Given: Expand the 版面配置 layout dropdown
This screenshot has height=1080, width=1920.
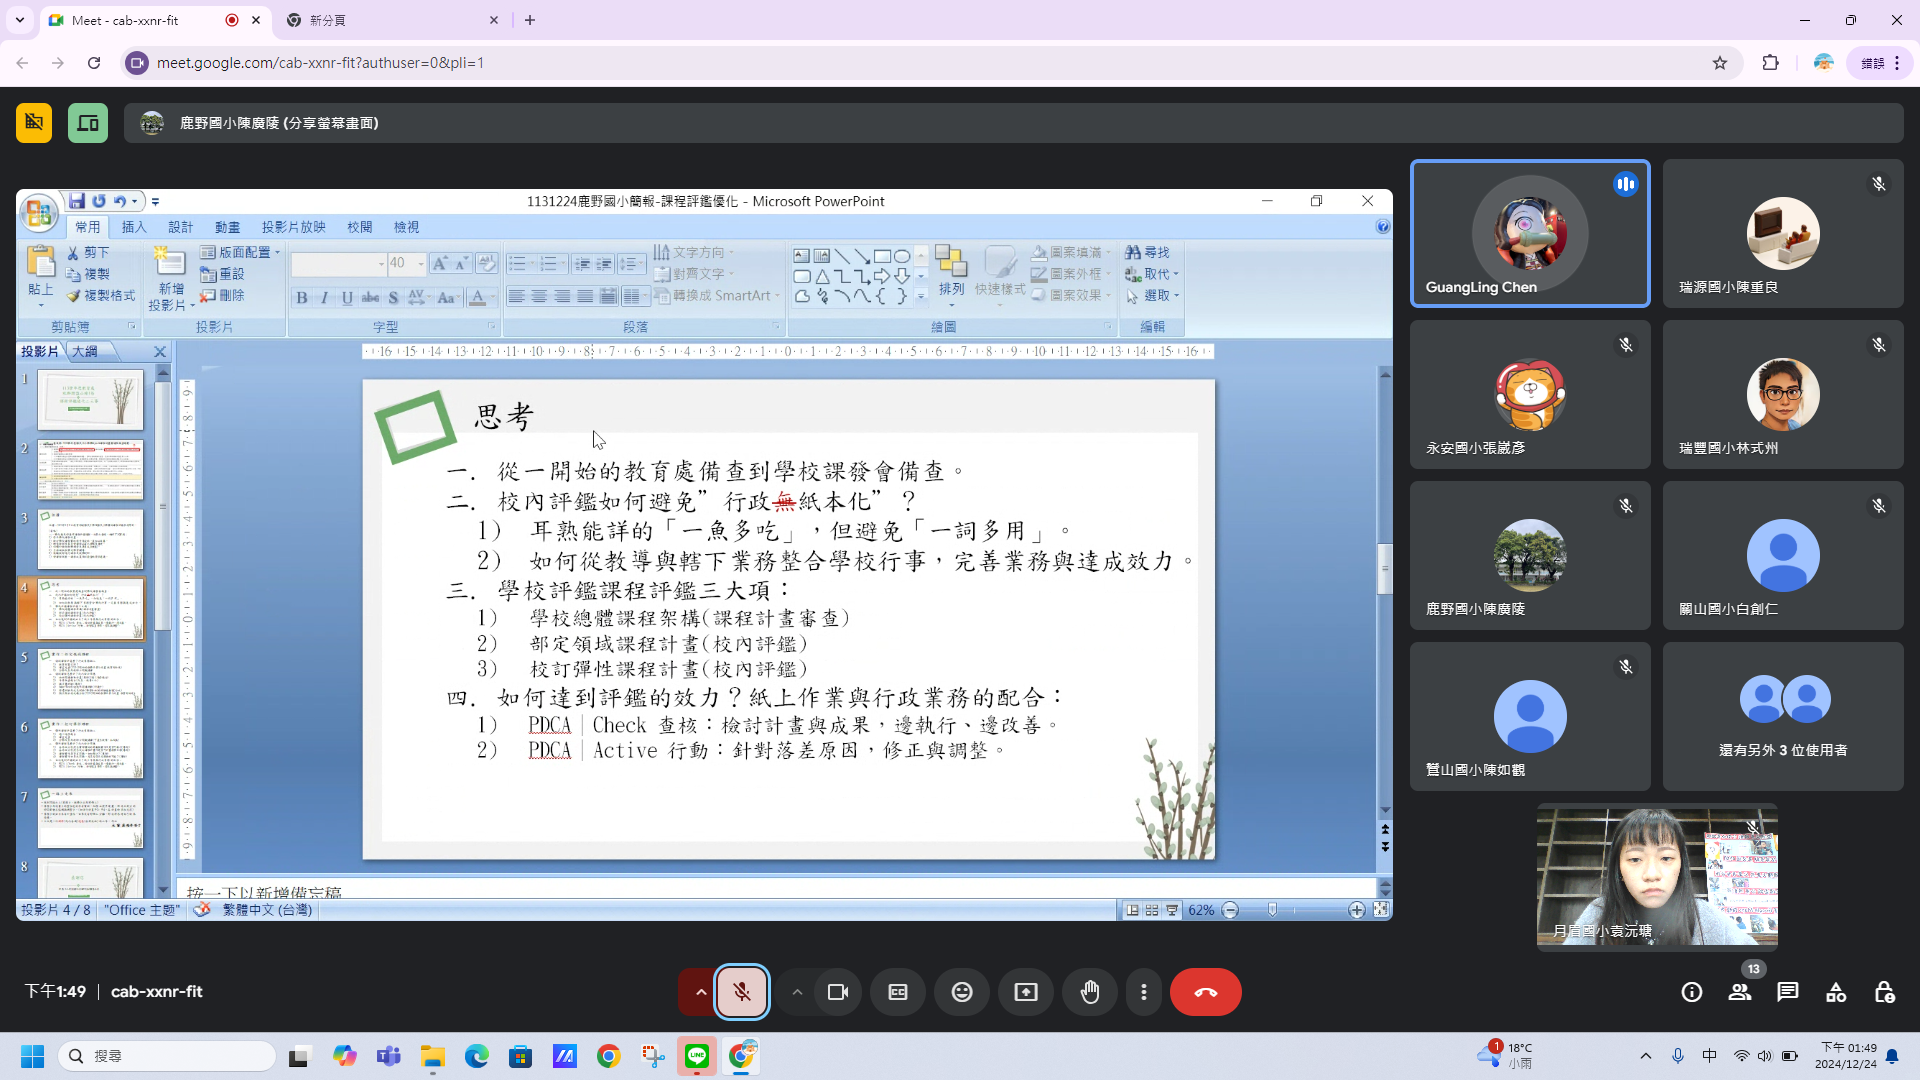Looking at the screenshot, I should pos(240,252).
